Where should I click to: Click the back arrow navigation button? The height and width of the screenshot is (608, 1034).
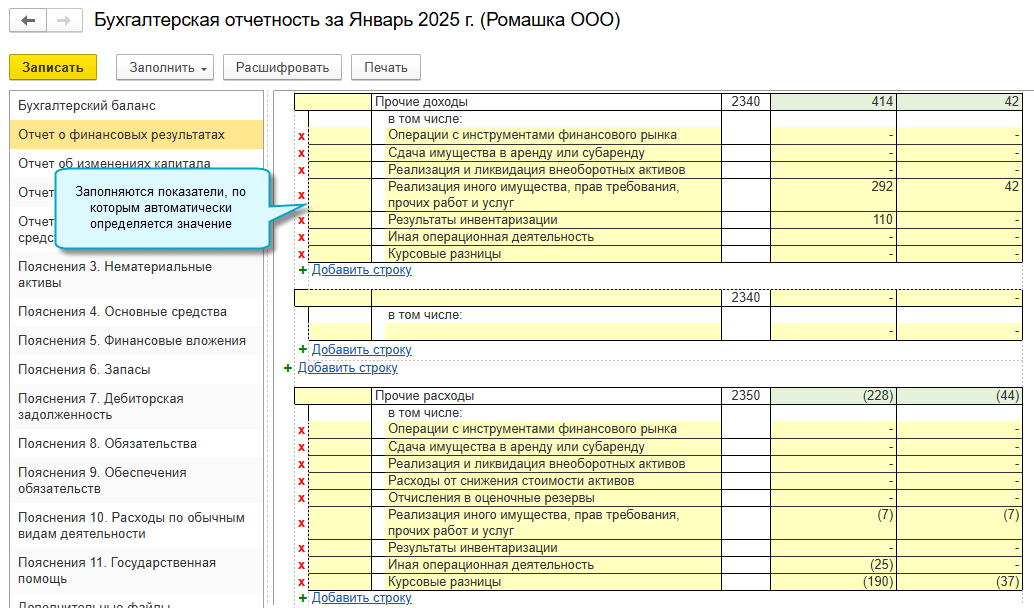click(29, 21)
